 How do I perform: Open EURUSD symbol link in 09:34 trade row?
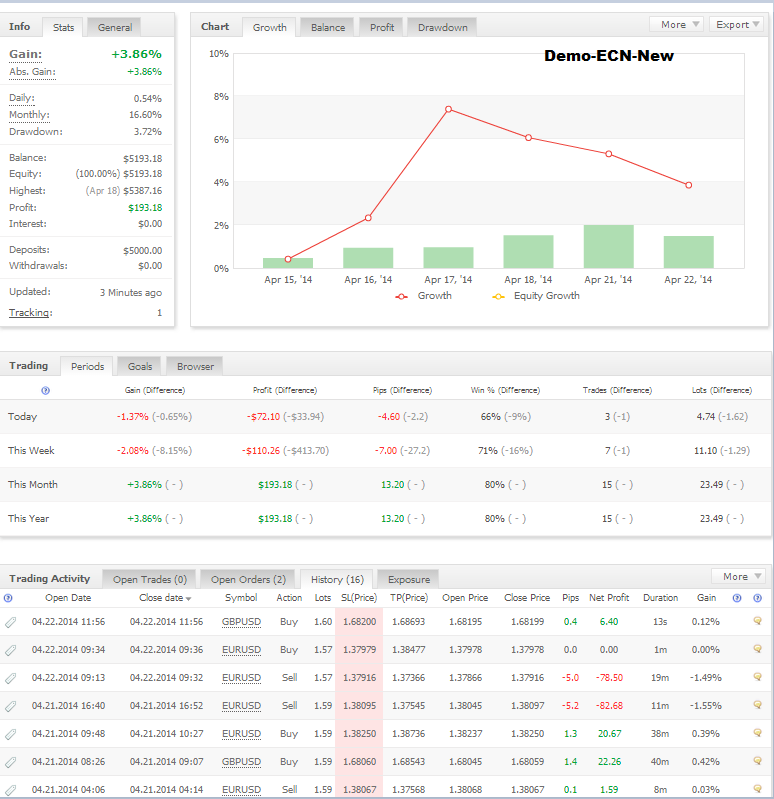click(242, 650)
